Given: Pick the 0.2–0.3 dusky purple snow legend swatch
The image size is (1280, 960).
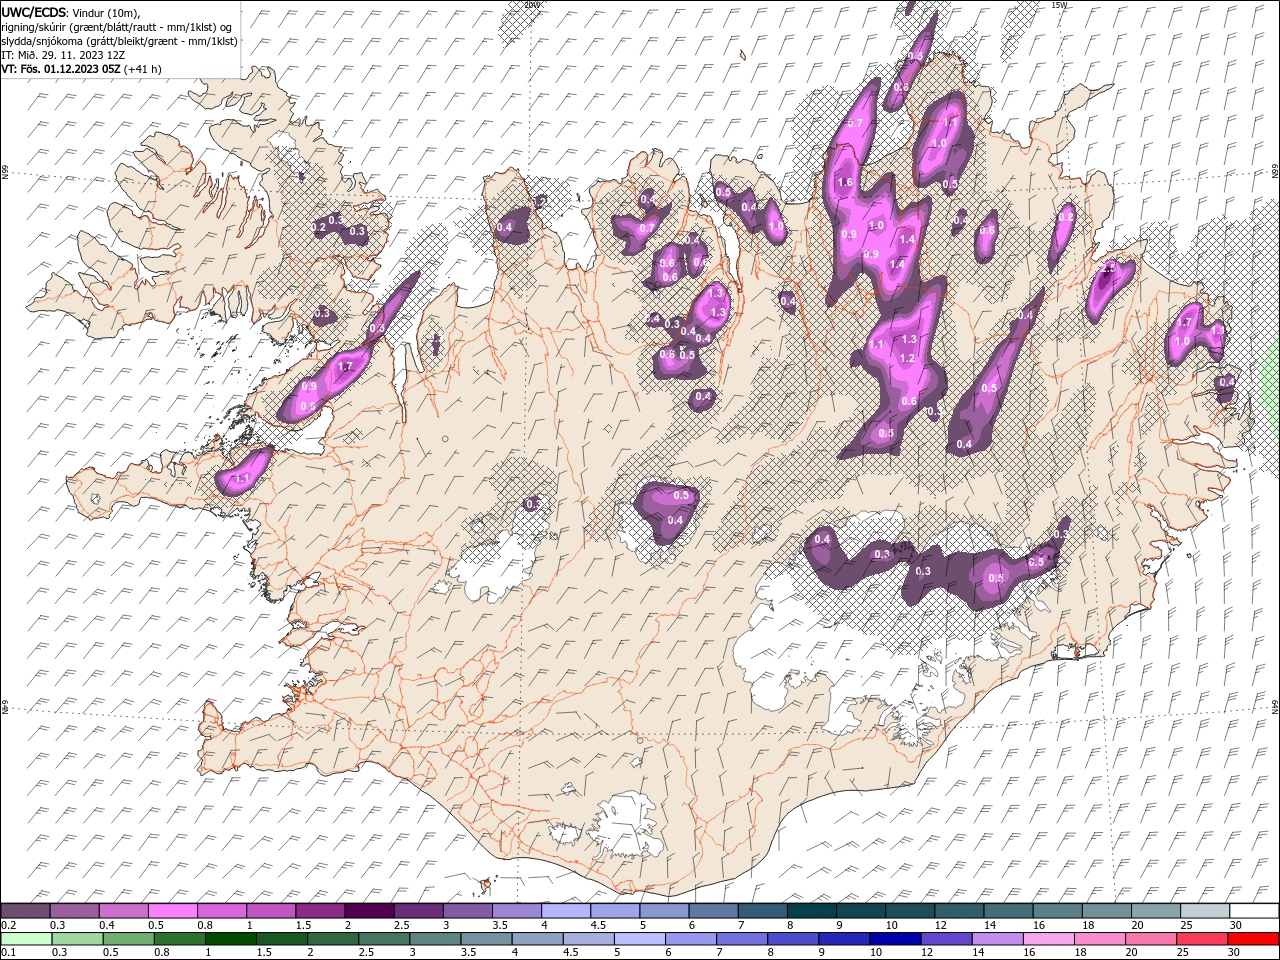Looking at the screenshot, I should click(x=25, y=910).
